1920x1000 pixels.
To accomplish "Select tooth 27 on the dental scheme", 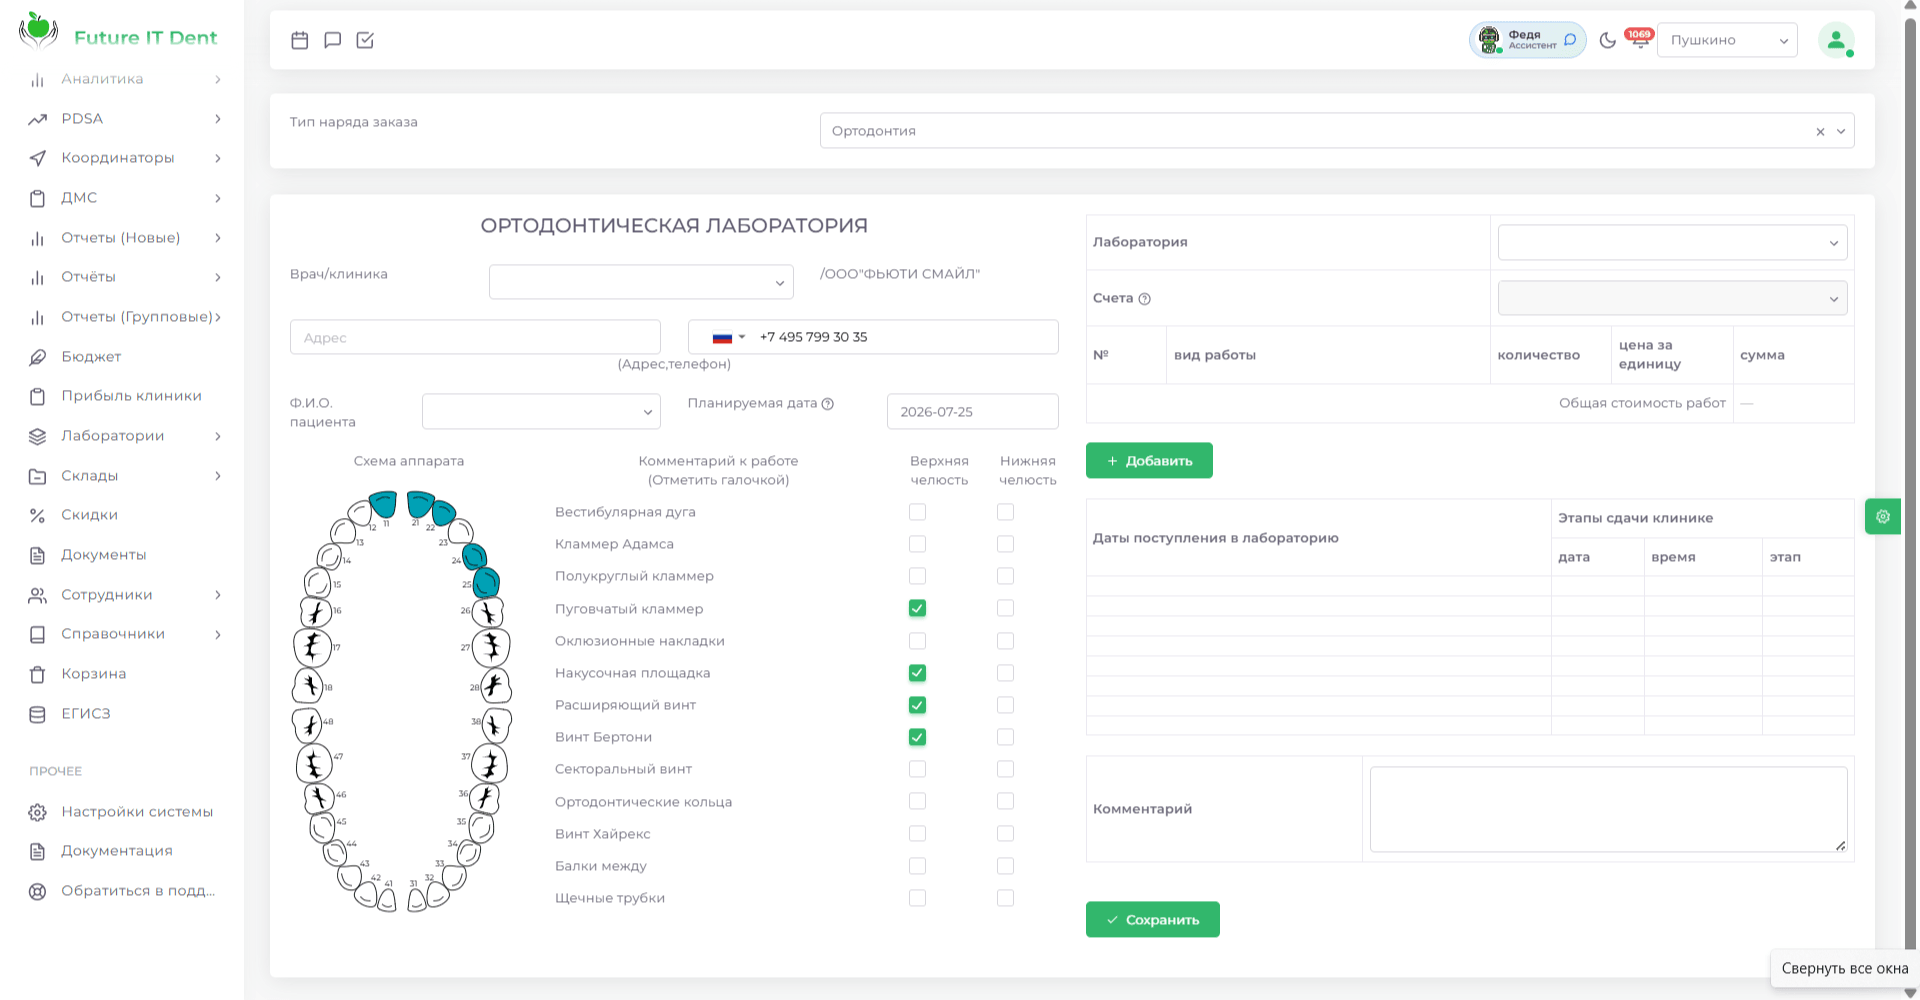I will 491,647.
